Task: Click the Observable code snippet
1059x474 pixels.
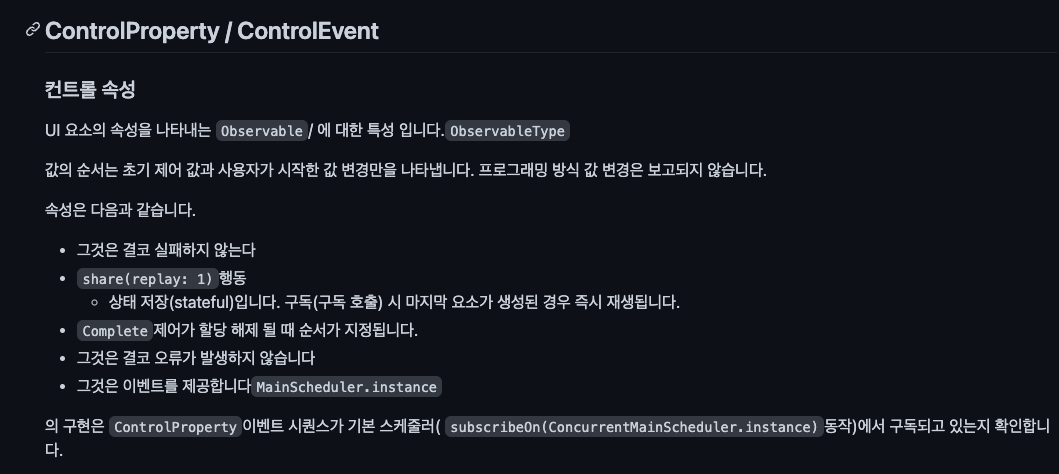Action: tap(261, 131)
